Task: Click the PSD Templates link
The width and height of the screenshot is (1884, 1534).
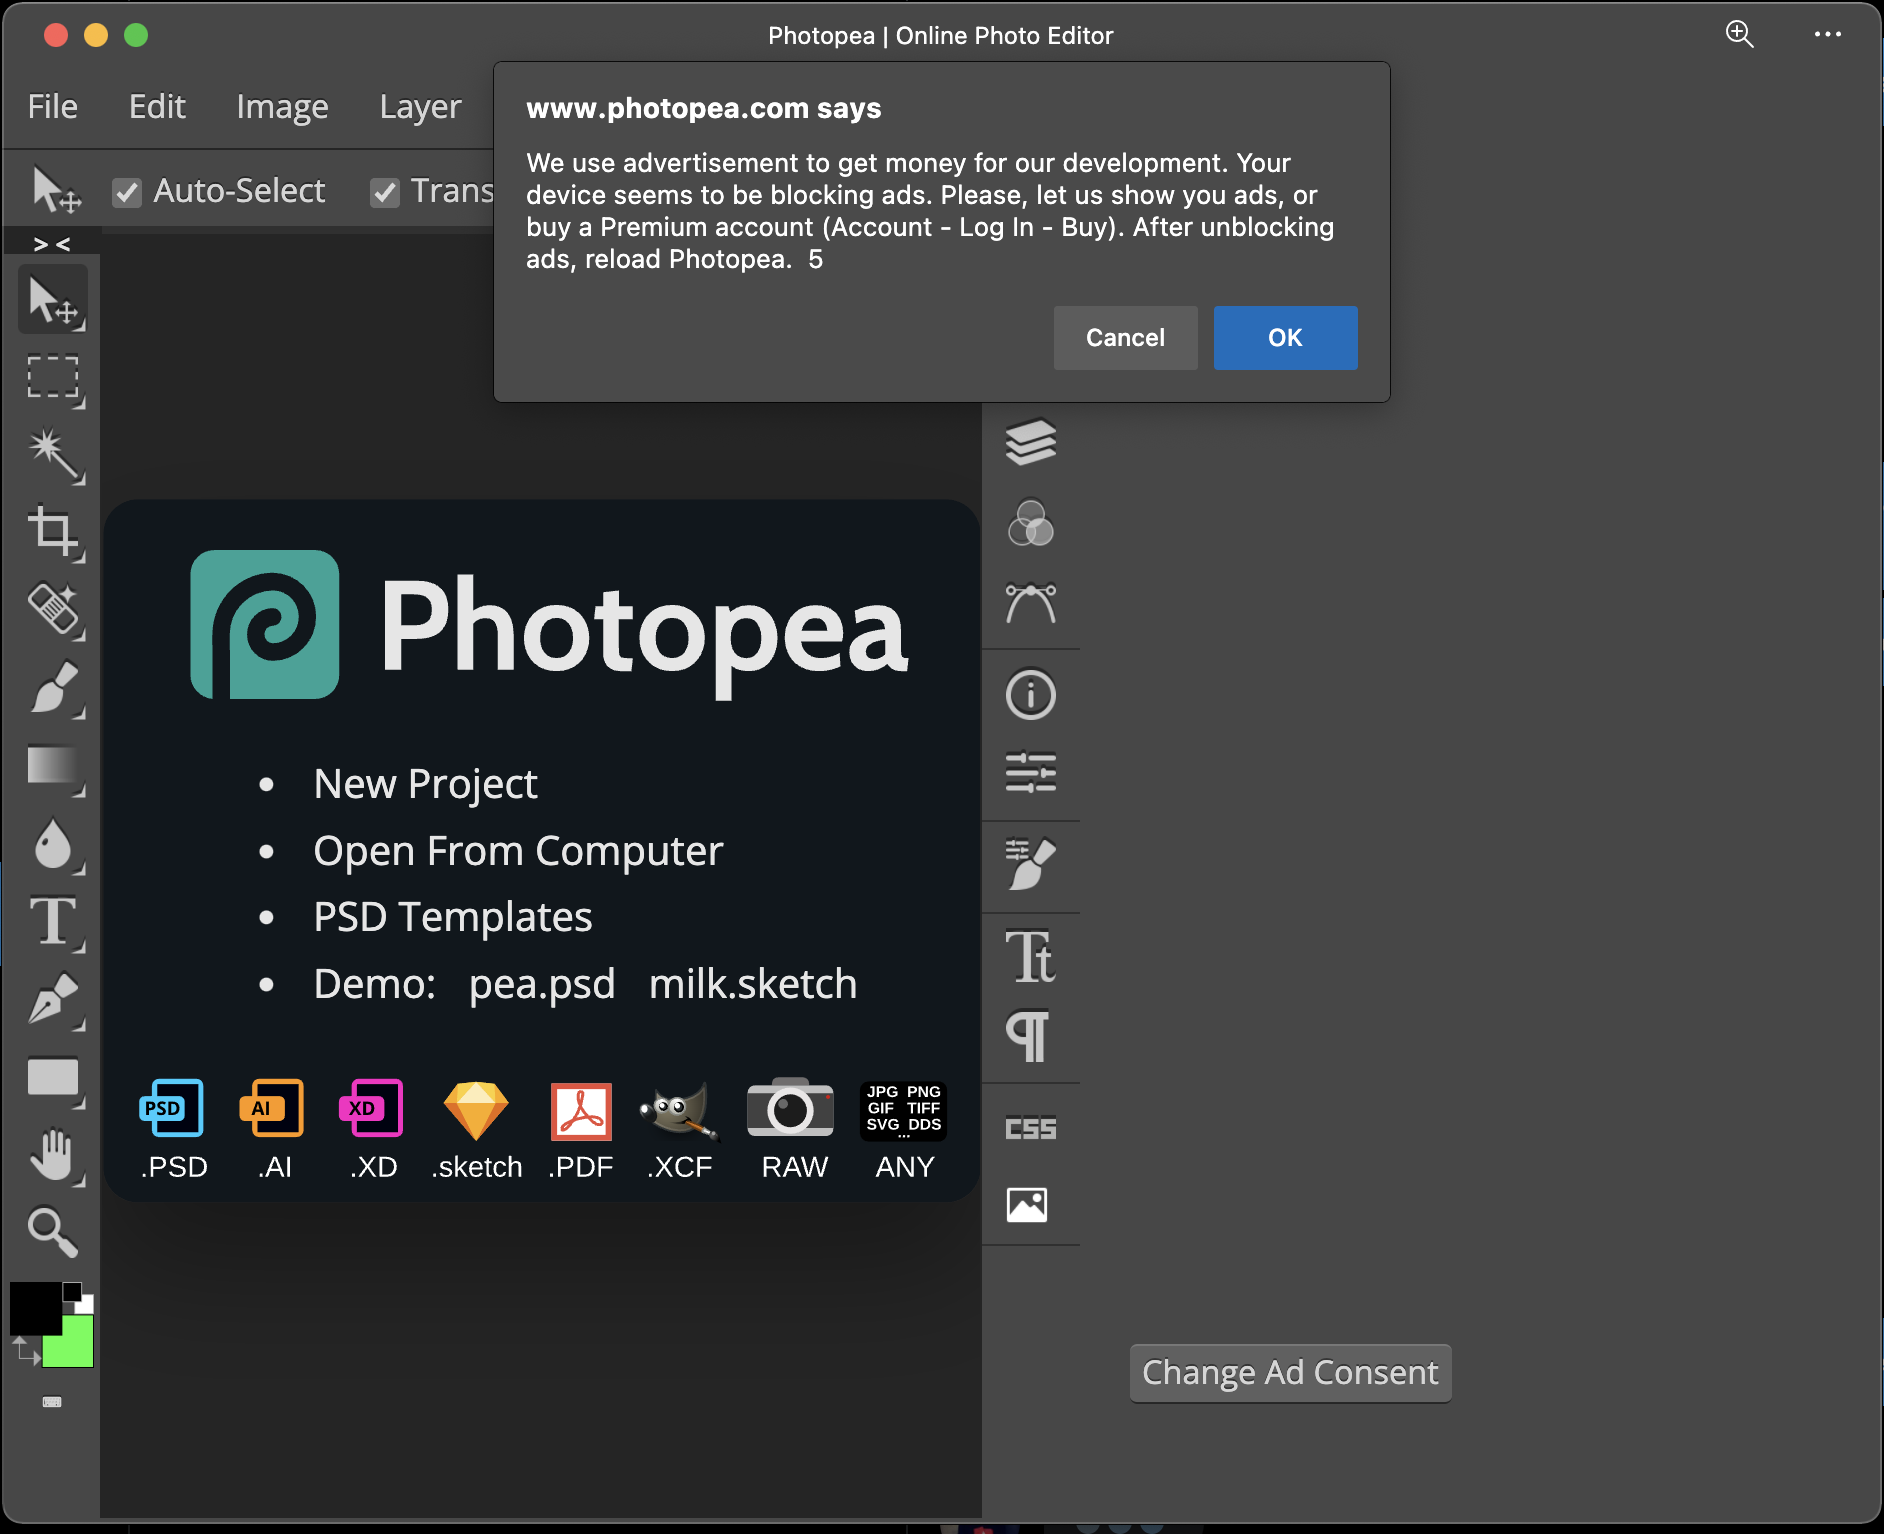Action: coord(452,917)
